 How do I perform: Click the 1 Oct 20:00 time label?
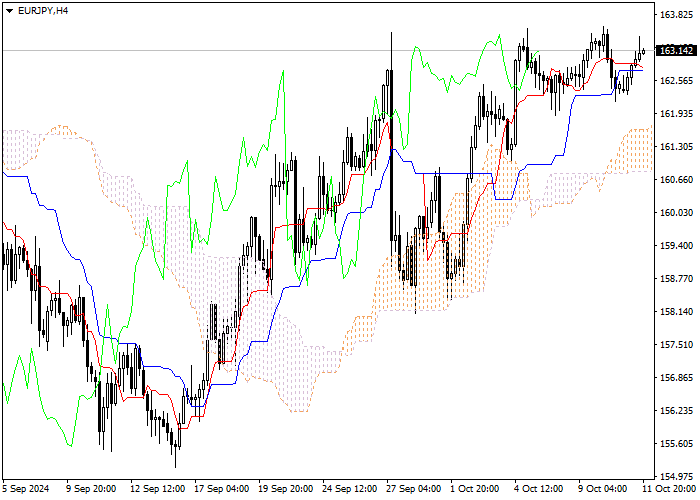click(x=475, y=489)
